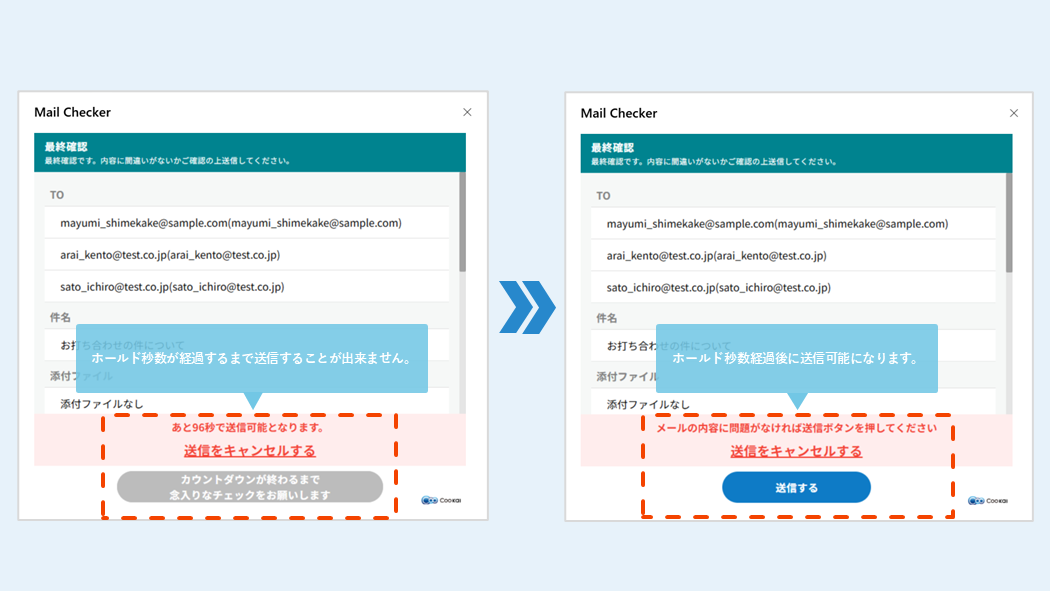Click 送信をキャンセルする below the 96-second countdown

click(x=250, y=451)
